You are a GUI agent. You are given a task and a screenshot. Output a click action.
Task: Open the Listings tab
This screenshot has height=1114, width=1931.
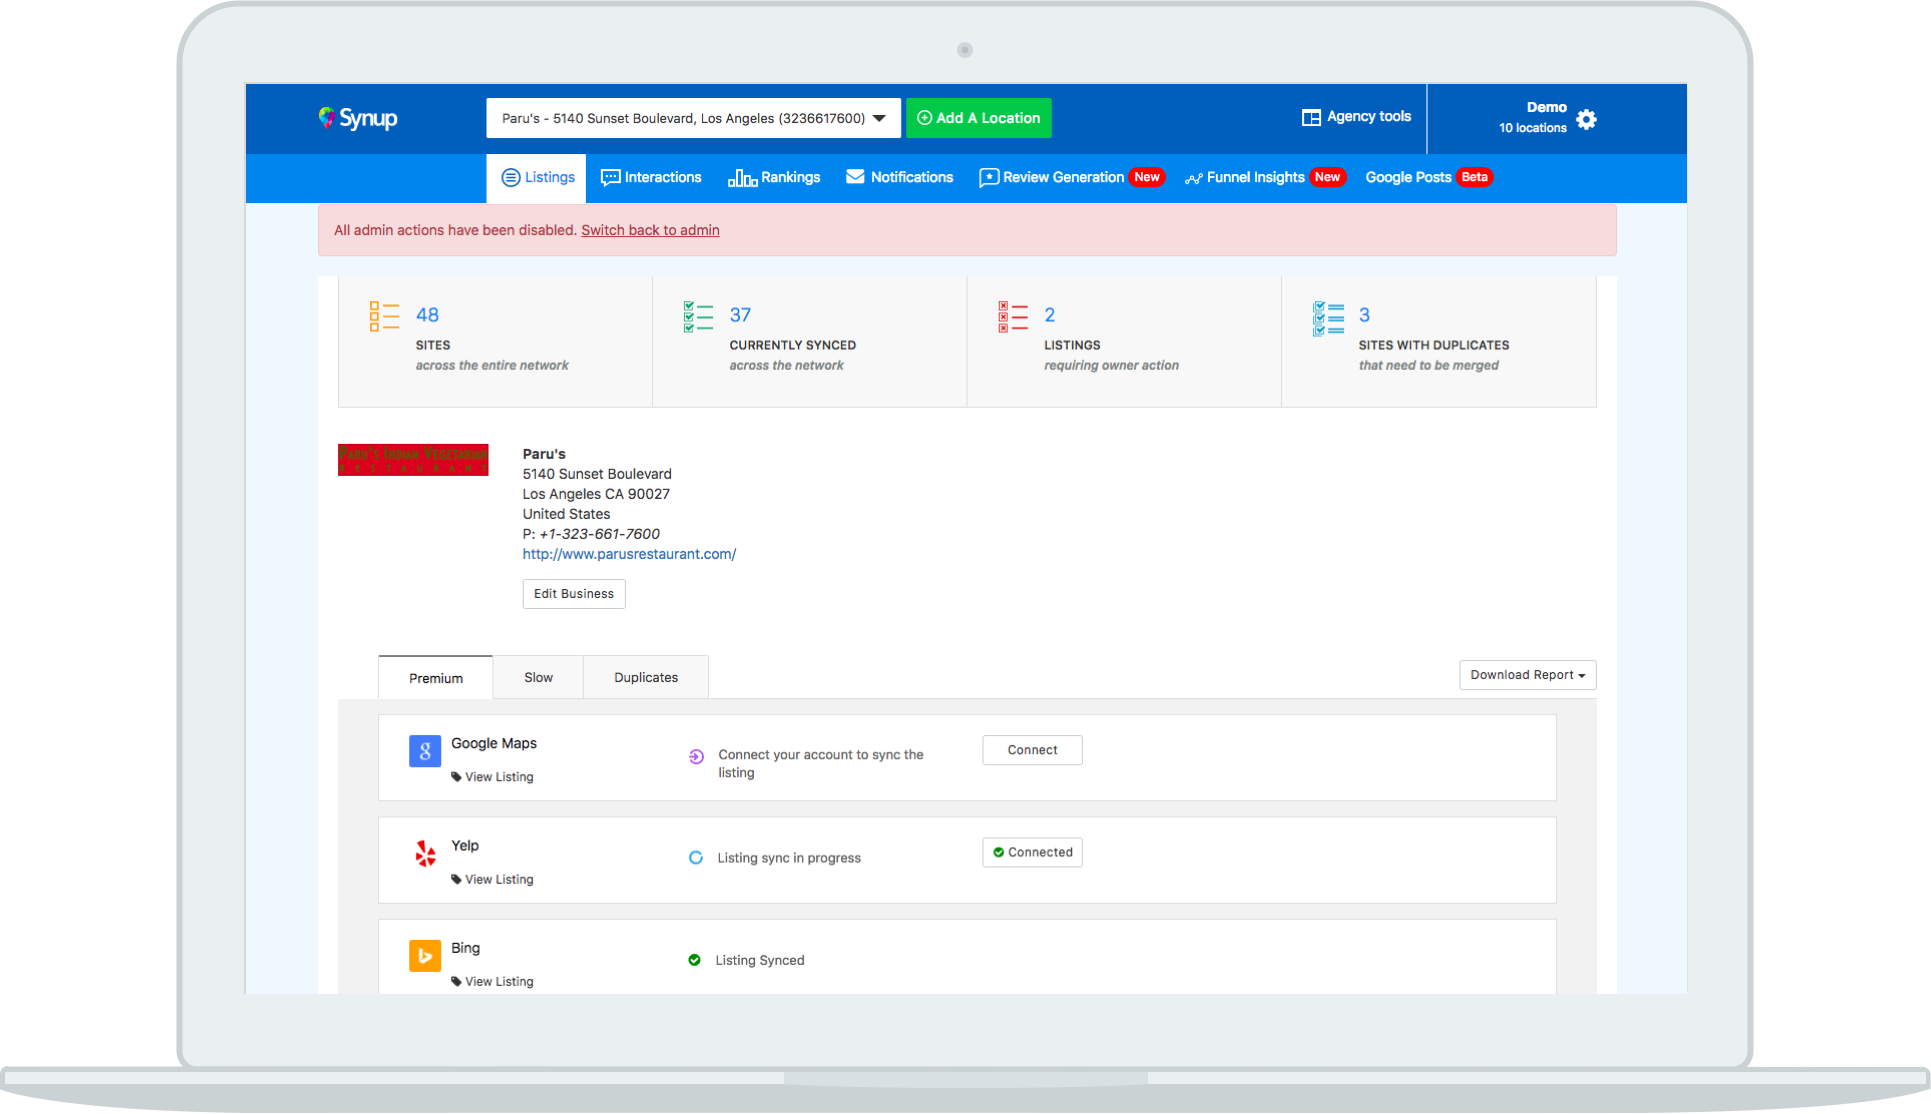coord(537,178)
